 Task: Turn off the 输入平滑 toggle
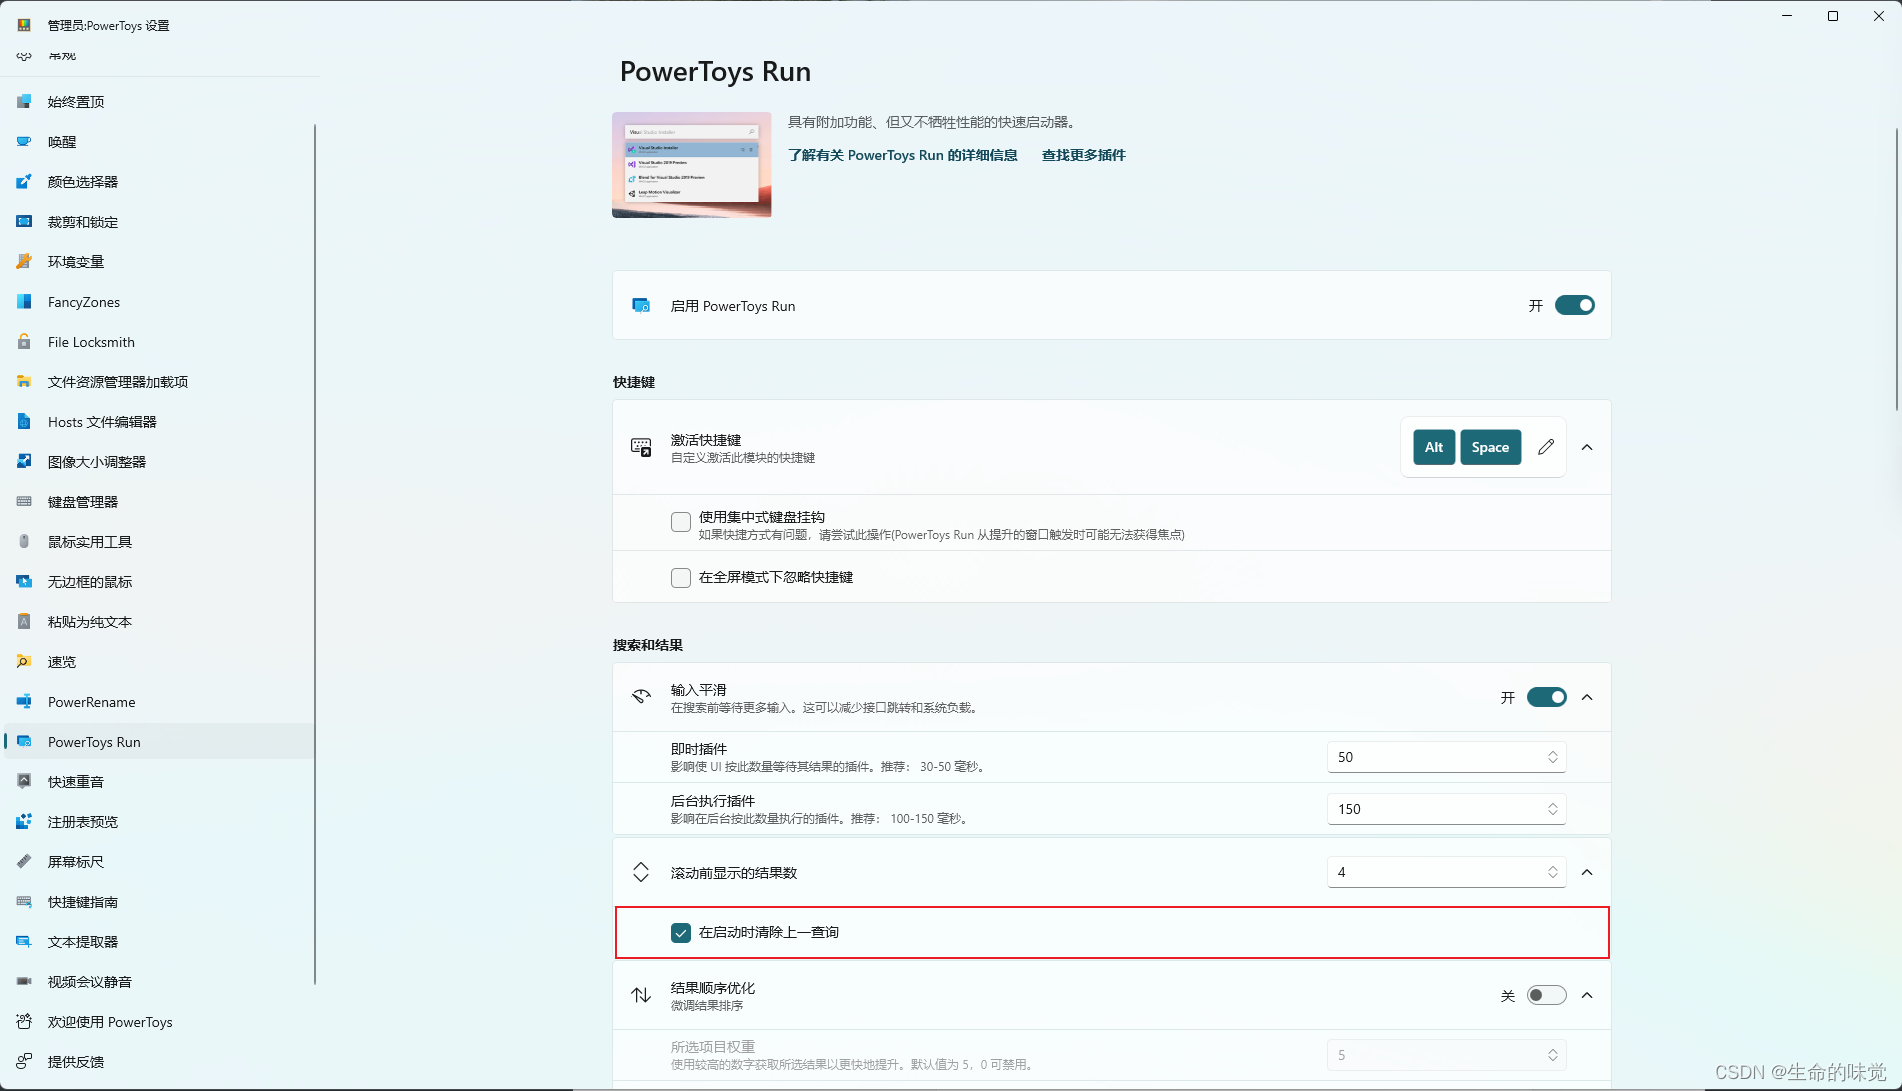(x=1547, y=697)
